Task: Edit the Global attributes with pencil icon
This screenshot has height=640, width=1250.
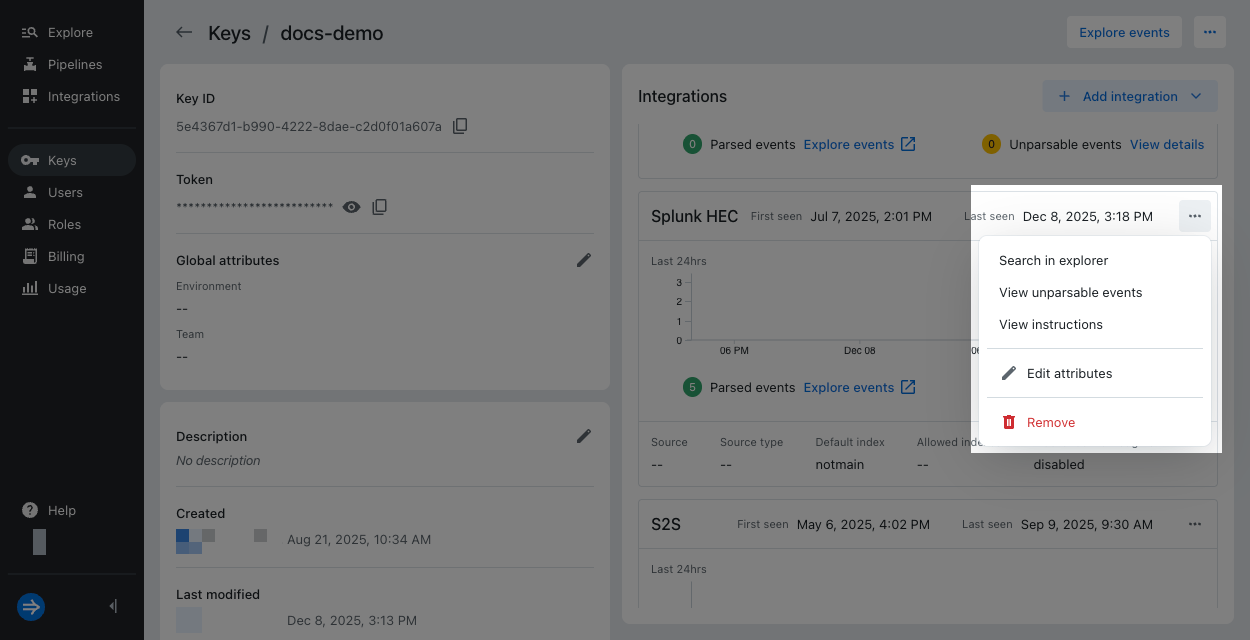Action: (x=584, y=260)
